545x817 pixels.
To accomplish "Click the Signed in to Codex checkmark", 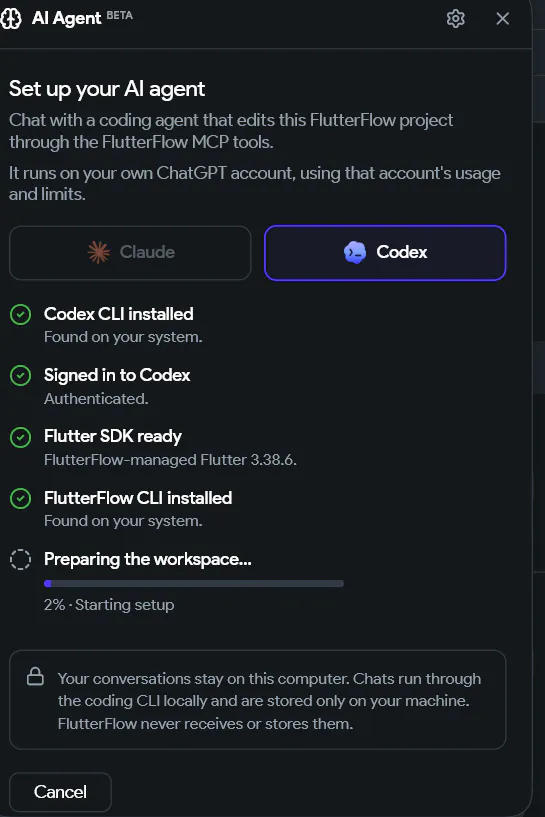I will pyautogui.click(x=20, y=376).
